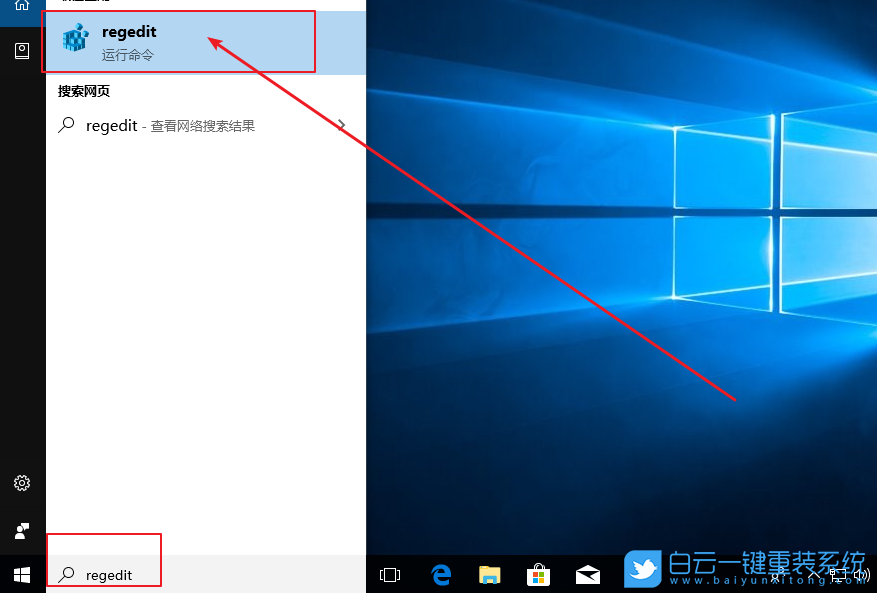This screenshot has height=593, width=877.
Task: Click the desktop wallpaper area
Action: point(620,300)
